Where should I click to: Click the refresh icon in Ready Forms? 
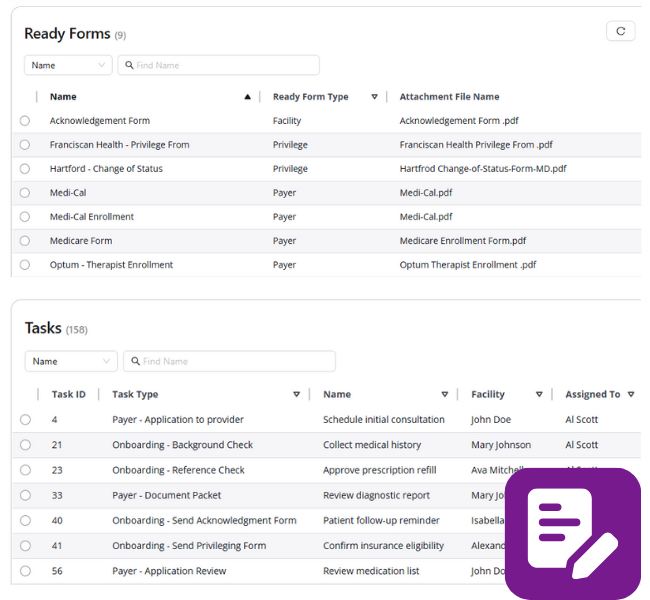[x=620, y=31]
